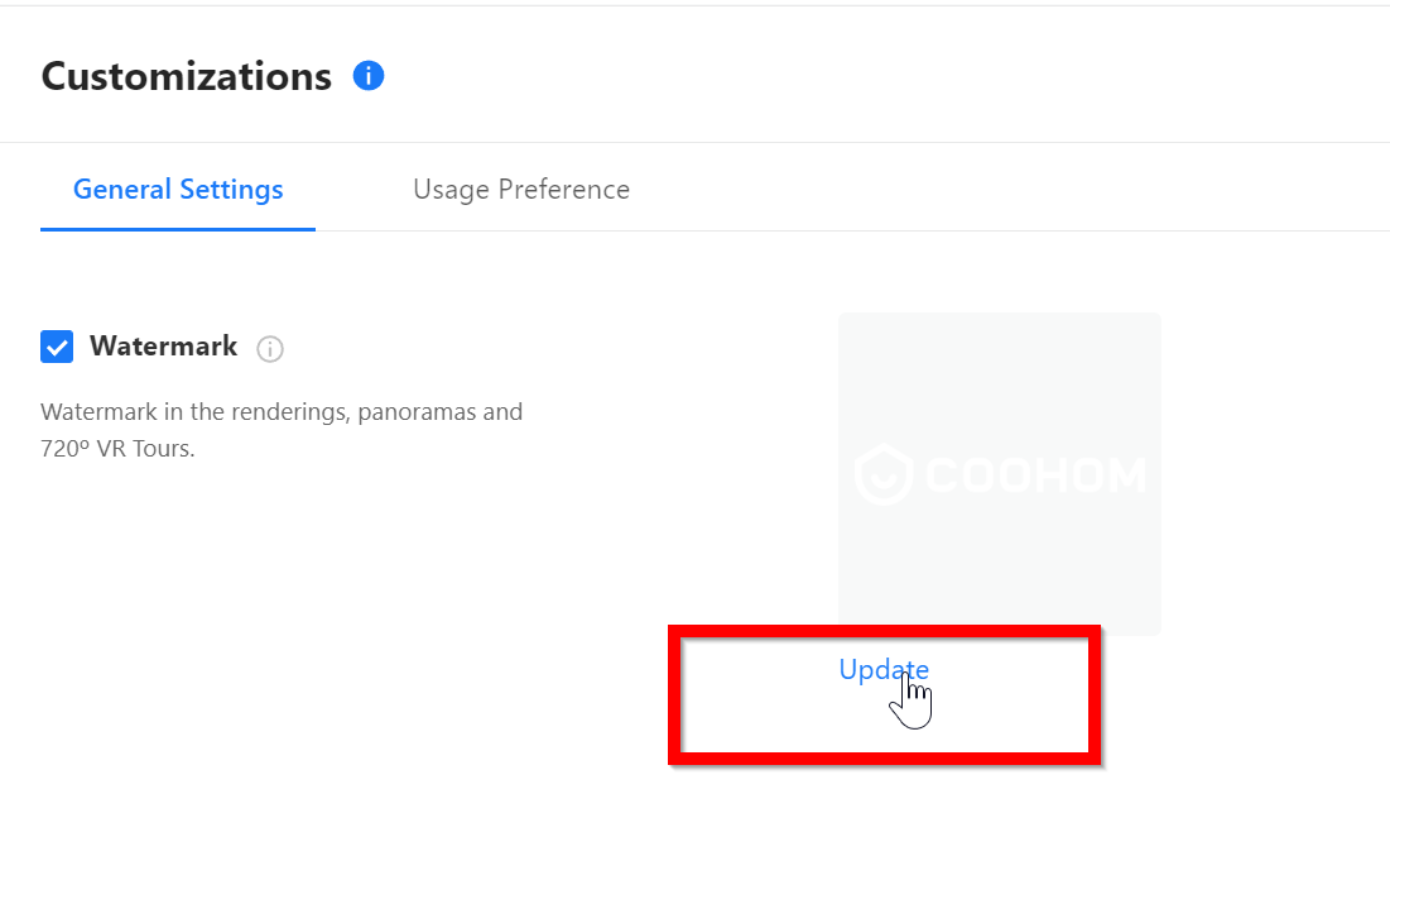The width and height of the screenshot is (1418, 906).
Task: Disable the Watermark checkbox
Action: [x=57, y=347]
